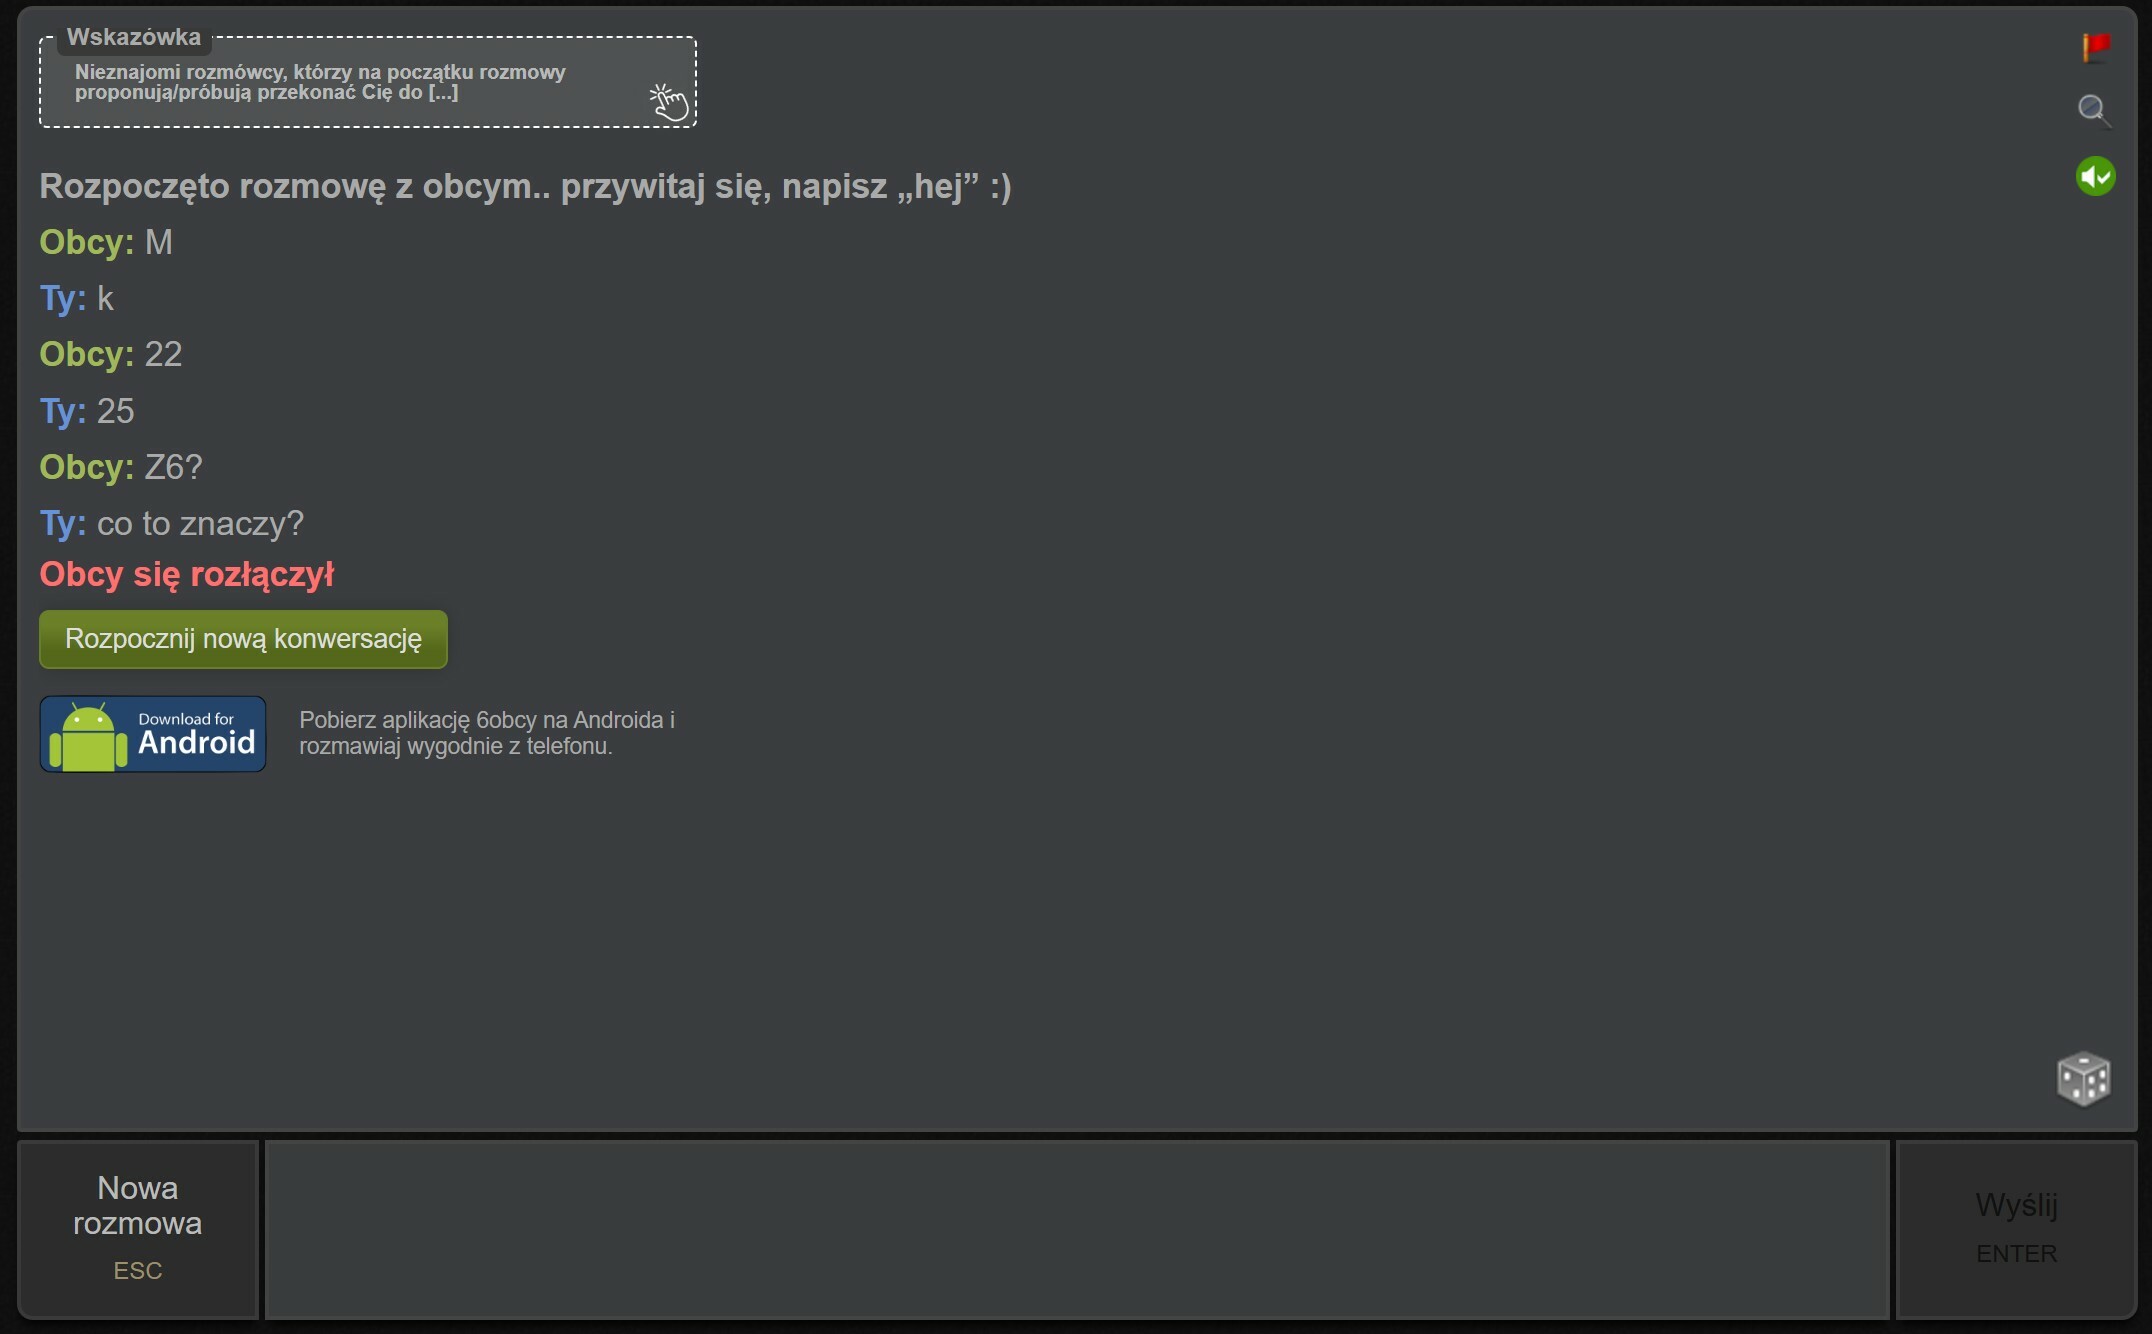Open the Download for Android badge link
Viewport: 2152px width, 1334px height.
[196, 735]
